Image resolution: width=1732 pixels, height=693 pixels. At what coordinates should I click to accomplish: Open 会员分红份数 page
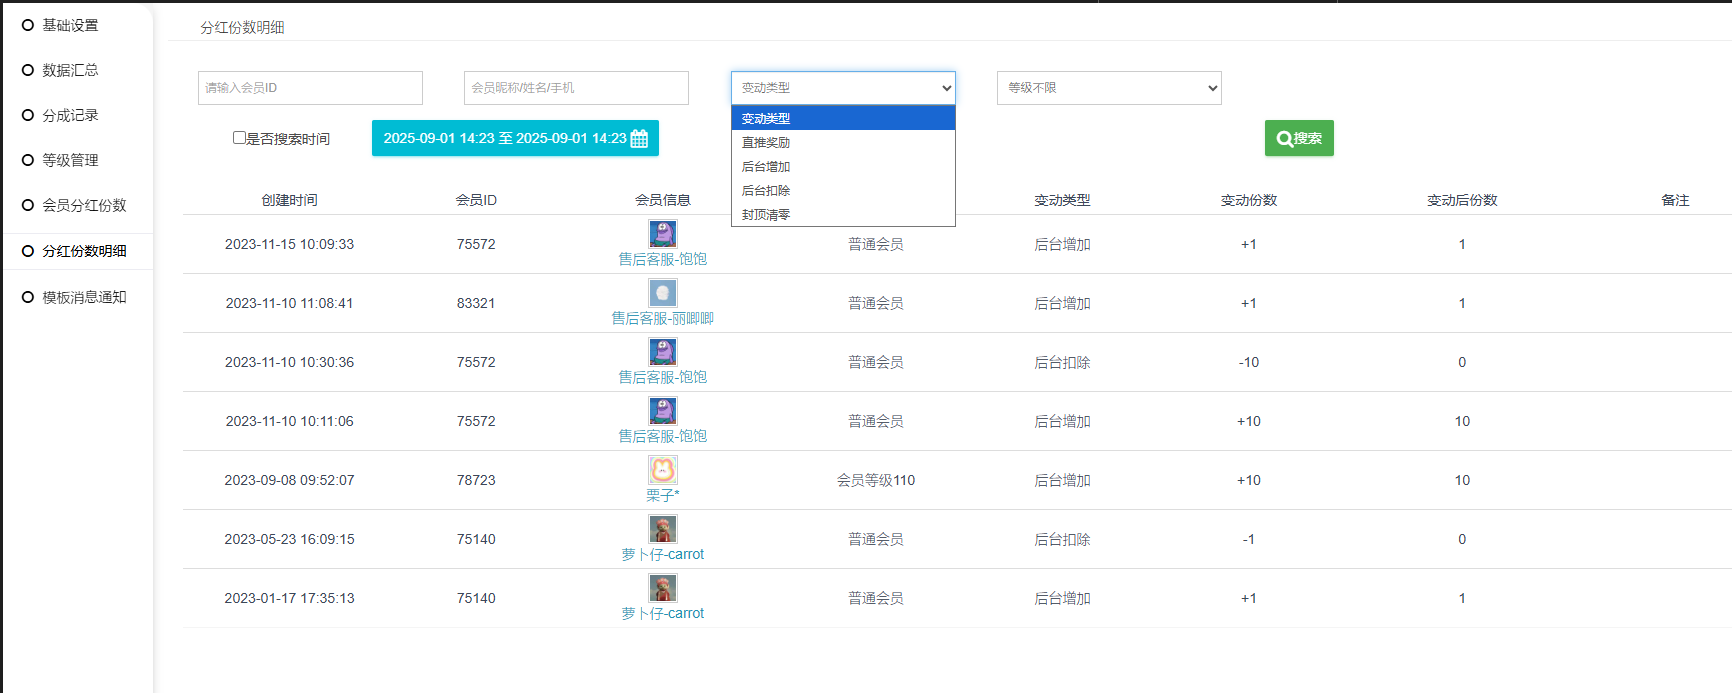pos(84,205)
